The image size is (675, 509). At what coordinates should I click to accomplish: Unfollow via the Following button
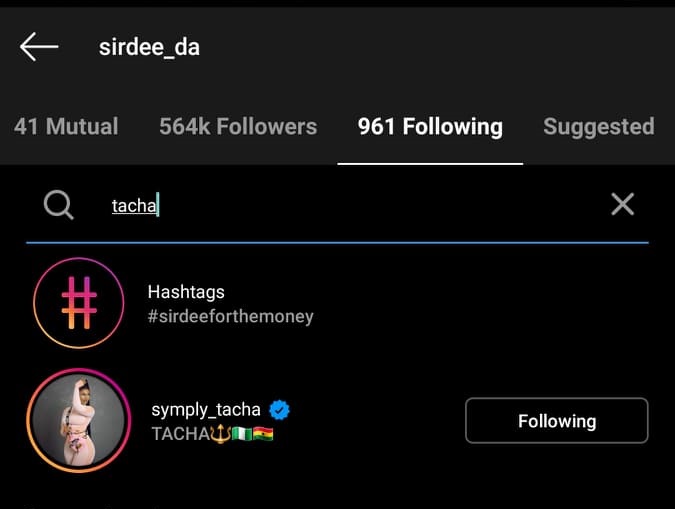pos(557,421)
